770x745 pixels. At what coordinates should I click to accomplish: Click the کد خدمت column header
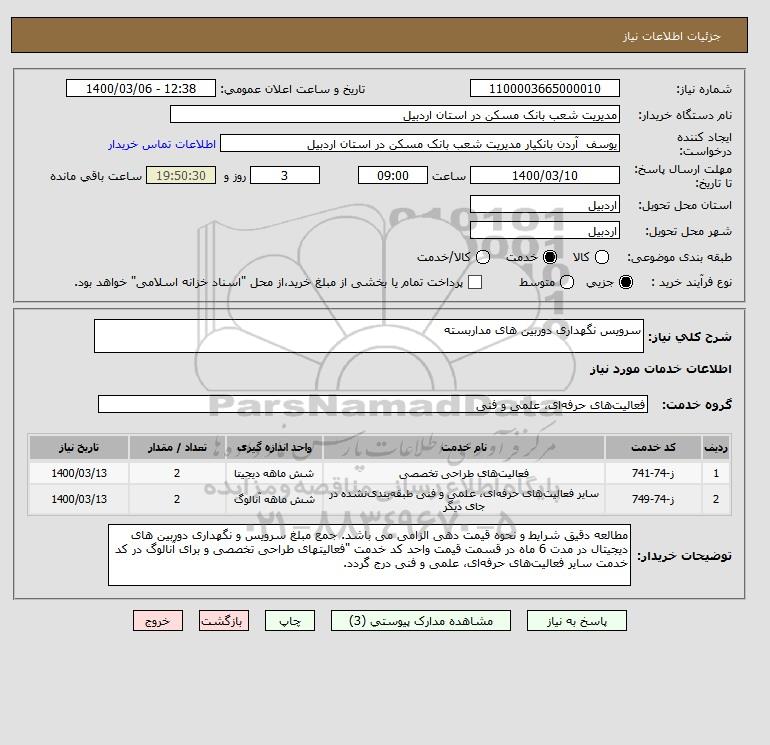(x=653, y=447)
